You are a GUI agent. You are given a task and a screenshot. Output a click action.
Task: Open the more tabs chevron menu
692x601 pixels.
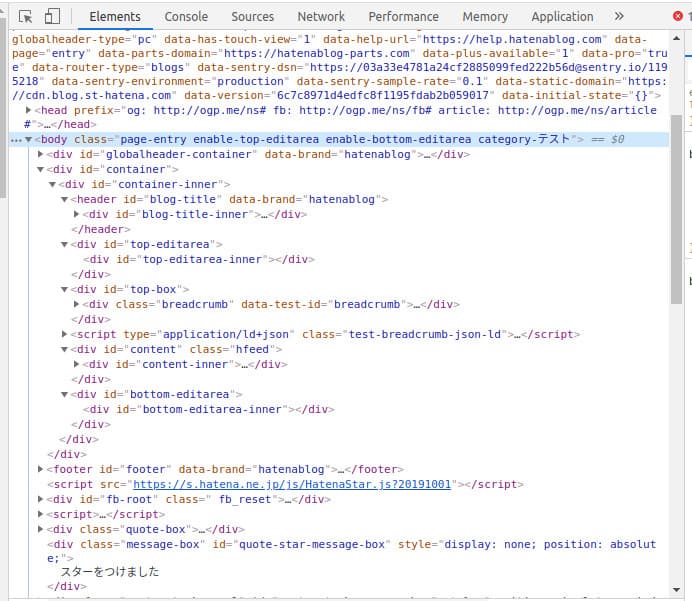click(x=619, y=16)
